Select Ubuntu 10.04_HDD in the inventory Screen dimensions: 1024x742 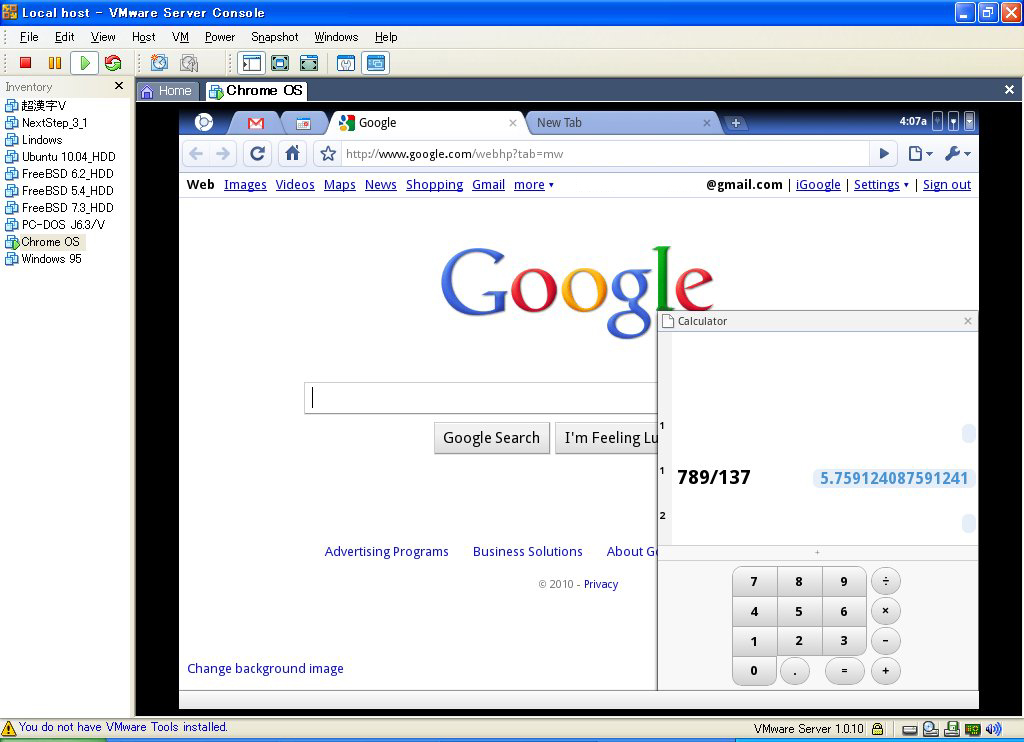(x=61, y=157)
